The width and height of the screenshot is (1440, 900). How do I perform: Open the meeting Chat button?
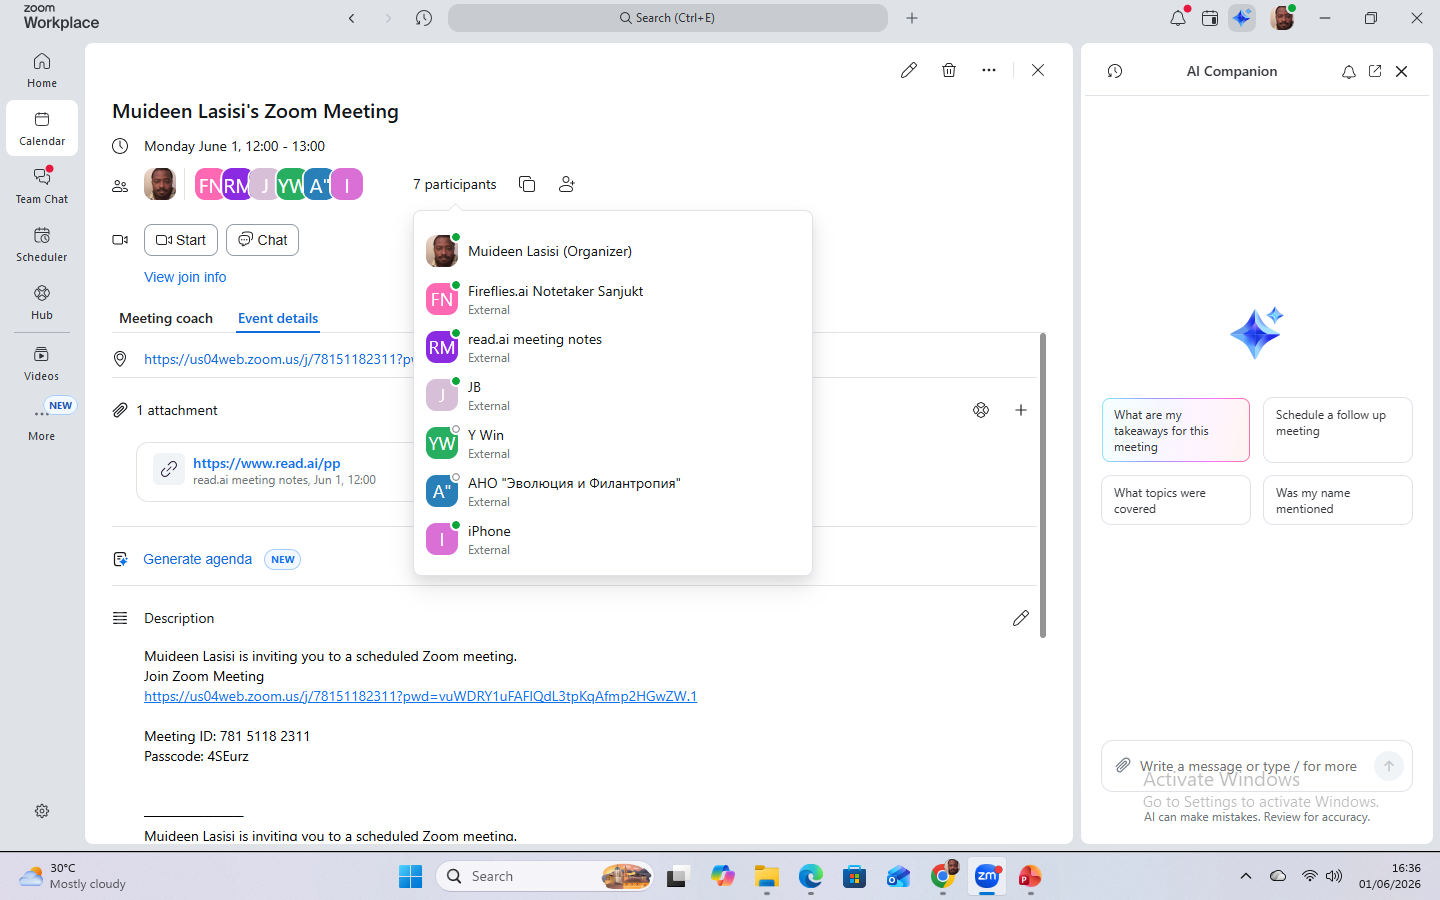coord(263,240)
